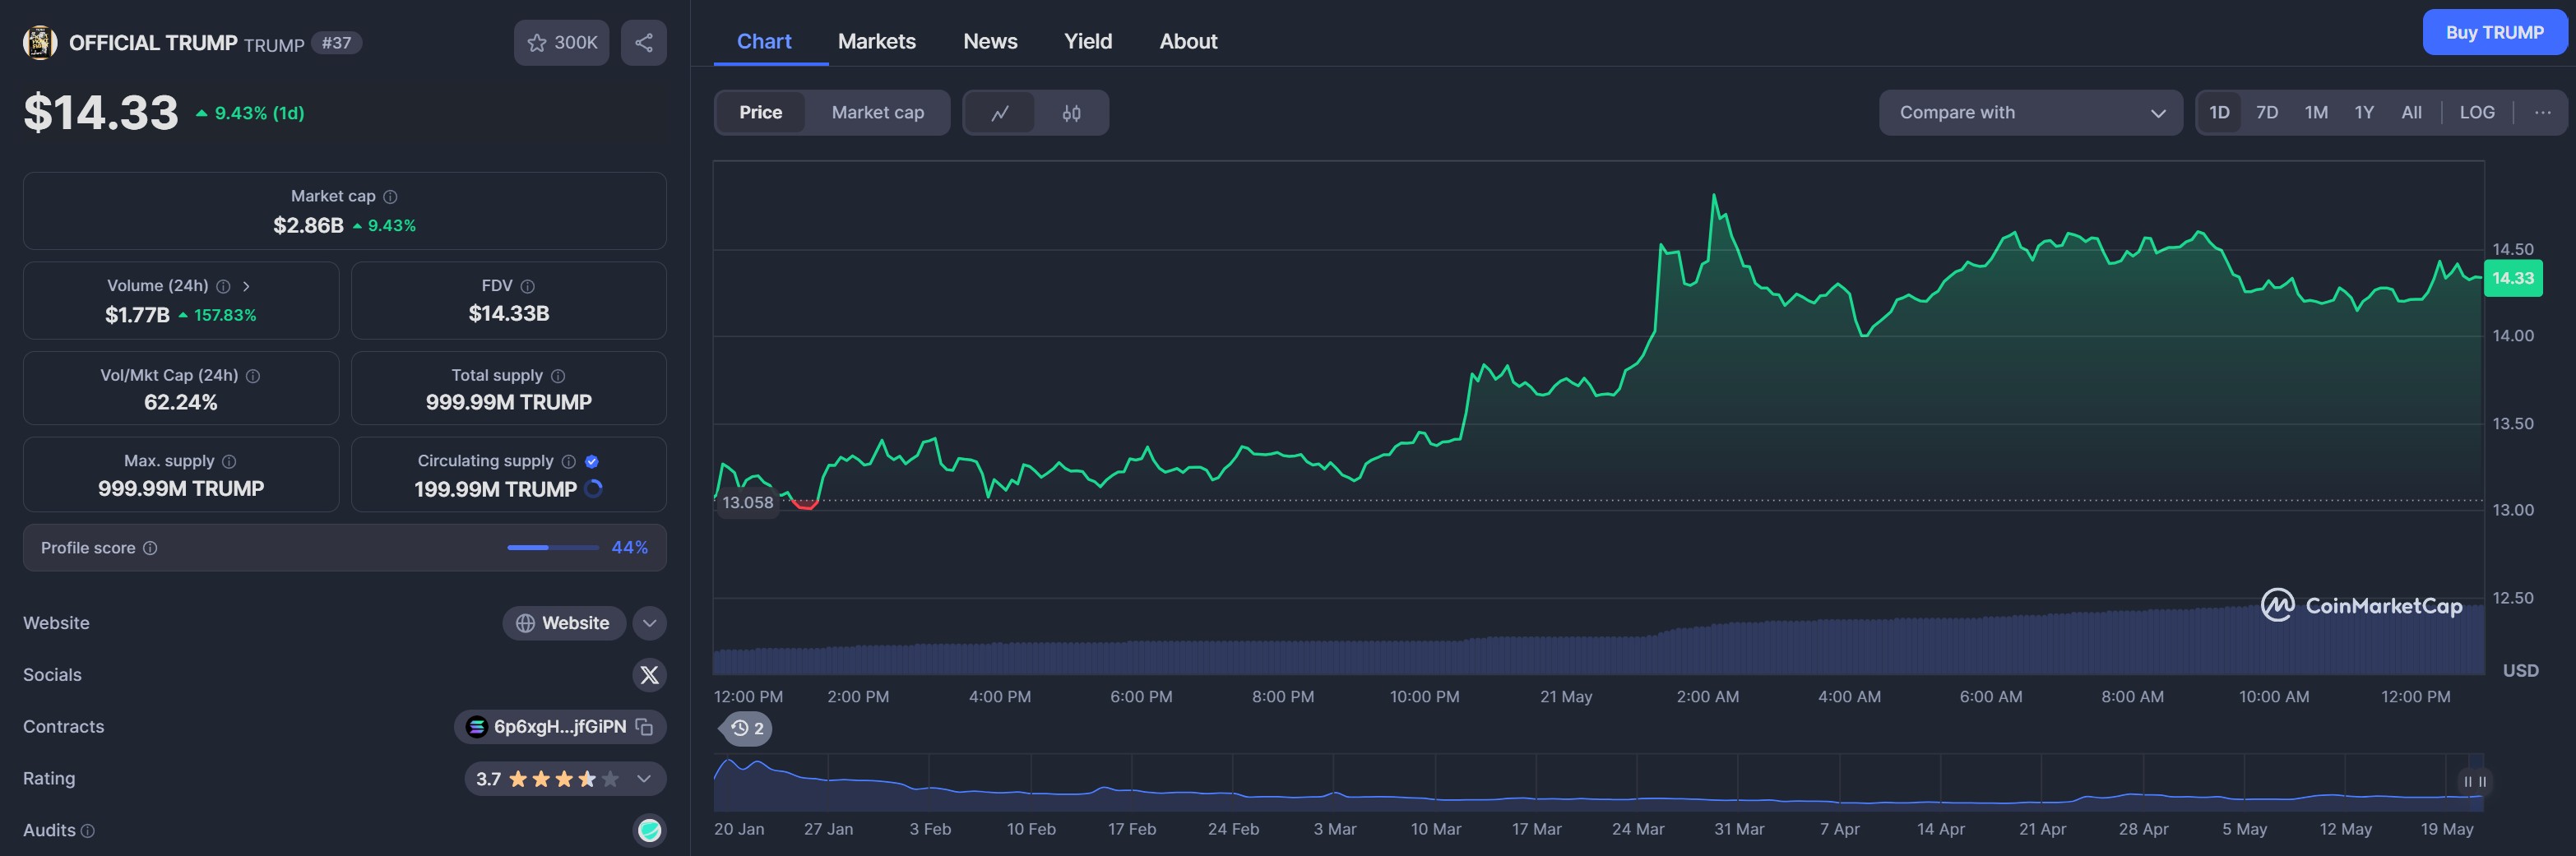The height and width of the screenshot is (856, 2576).
Task: Set chart range to 1D
Action: coord(2219,113)
